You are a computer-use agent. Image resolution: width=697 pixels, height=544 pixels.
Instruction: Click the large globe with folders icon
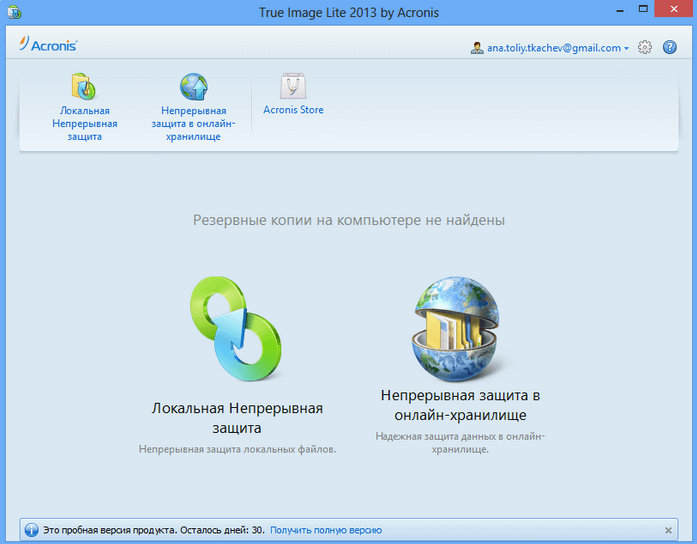click(455, 328)
